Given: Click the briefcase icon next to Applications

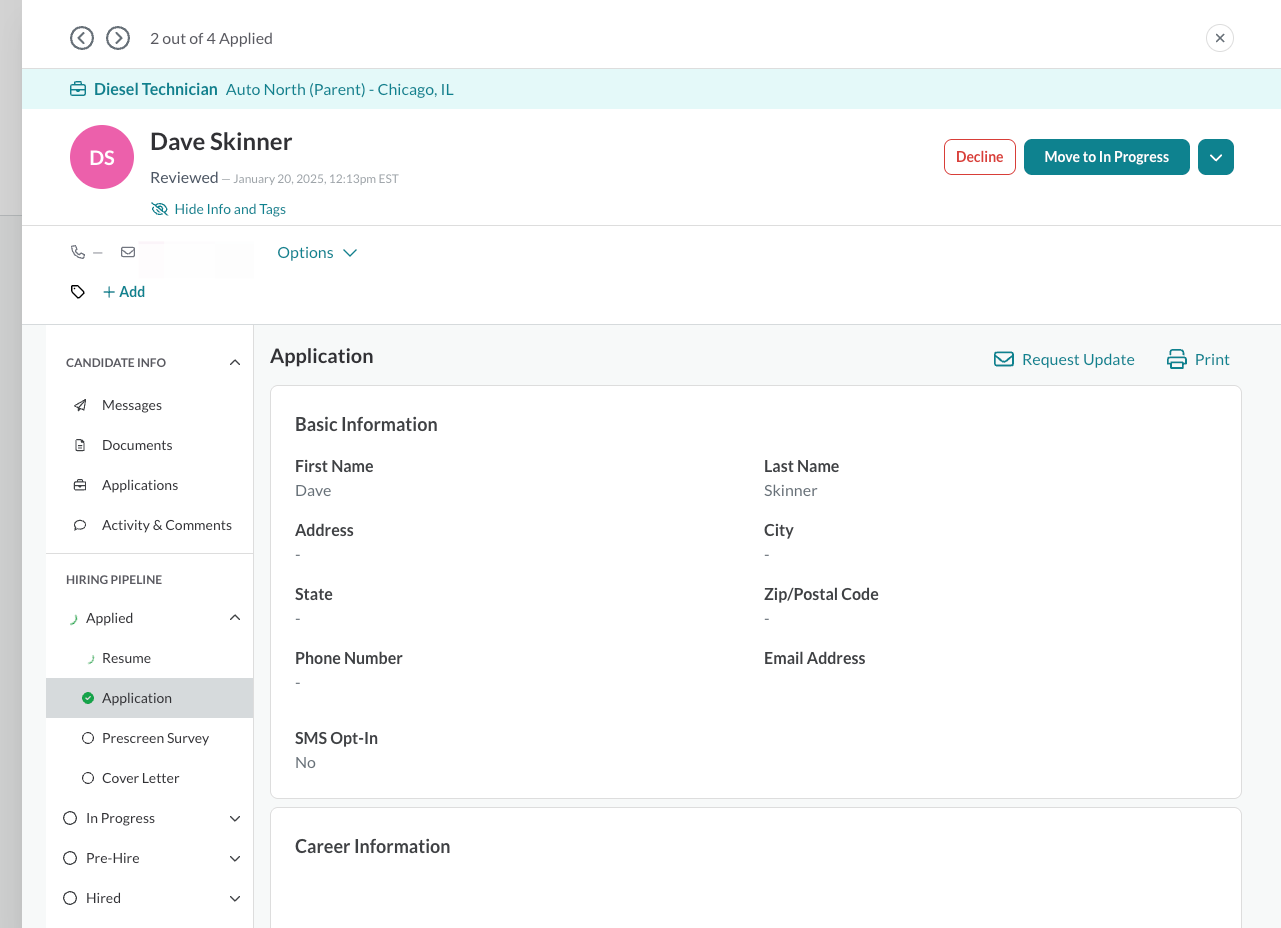Looking at the screenshot, I should pos(80,485).
